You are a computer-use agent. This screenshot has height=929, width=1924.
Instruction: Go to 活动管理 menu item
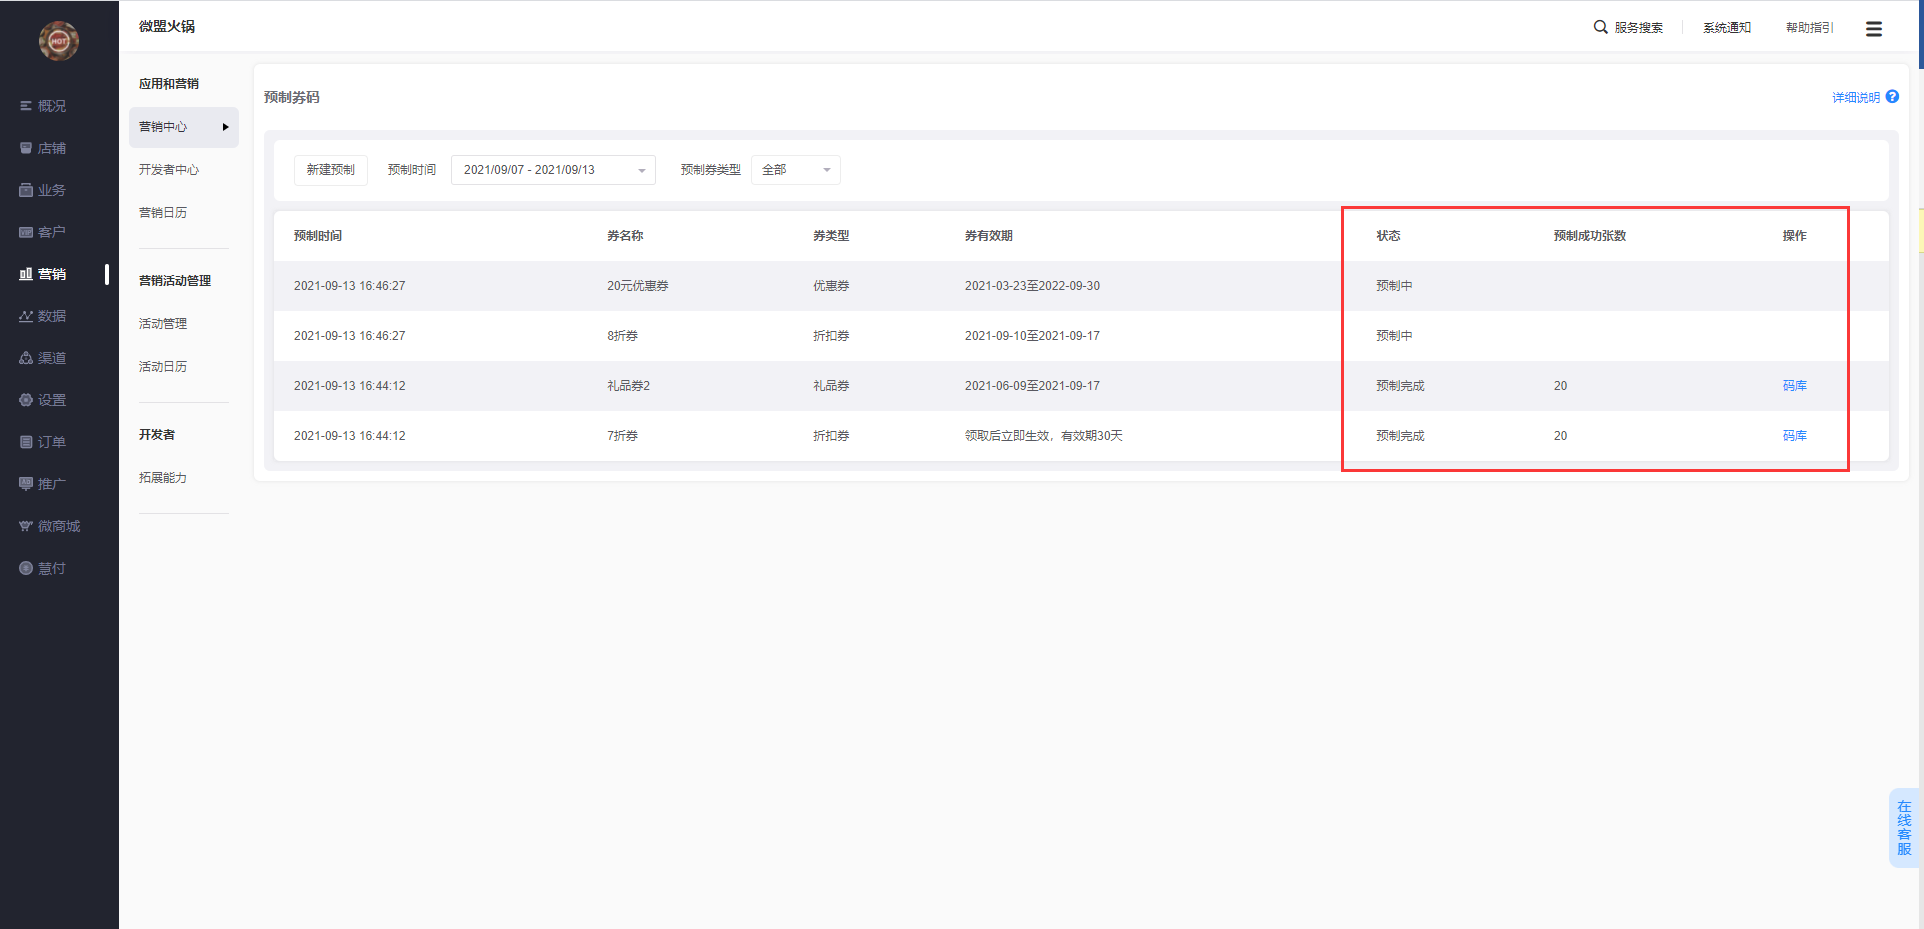(163, 324)
